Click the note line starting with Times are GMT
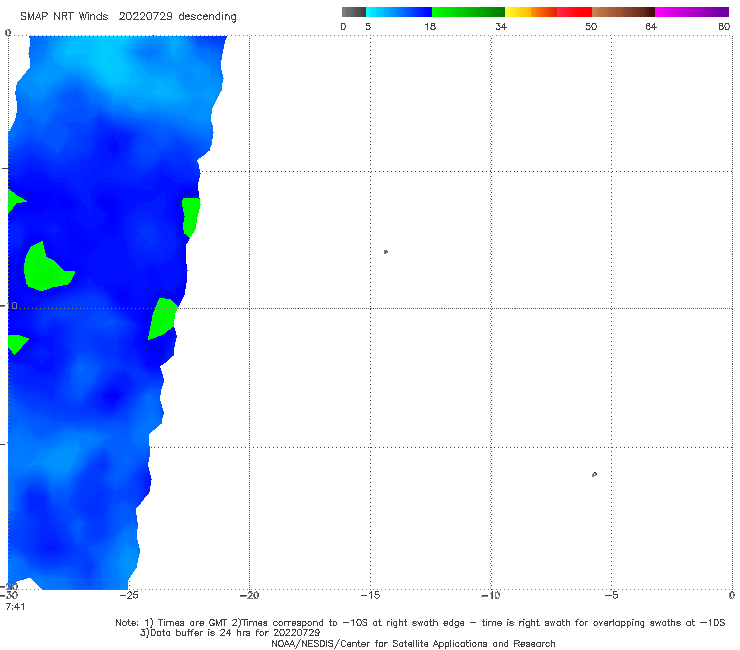This screenshot has width=740, height=650. [420, 623]
